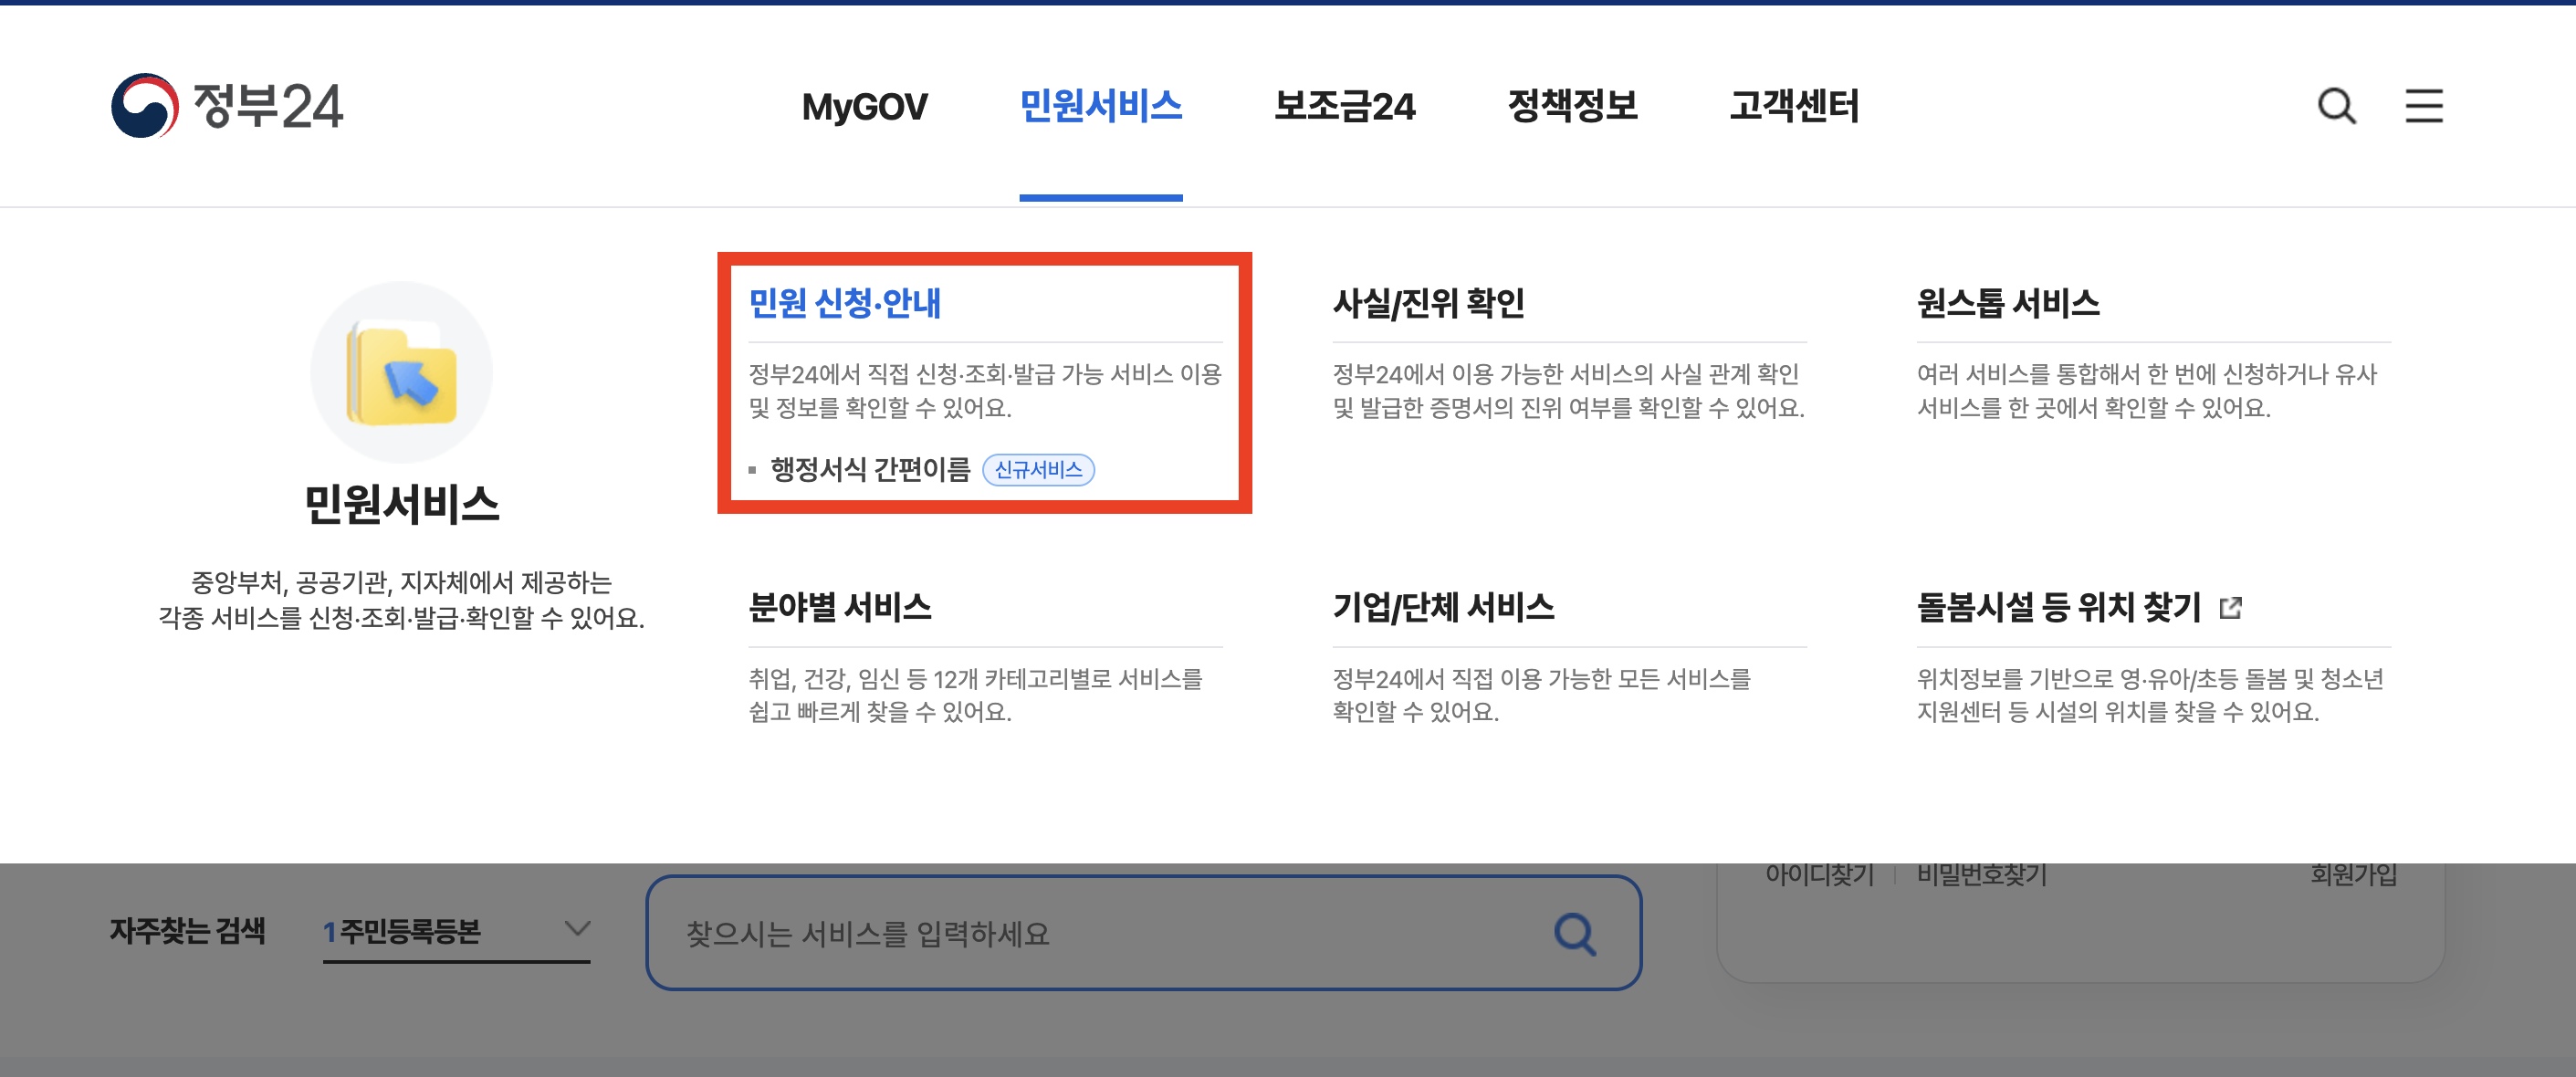Screen dimensions: 2576x1077
Task: Open the site search magnifier icon
Action: pyautogui.click(x=2336, y=106)
